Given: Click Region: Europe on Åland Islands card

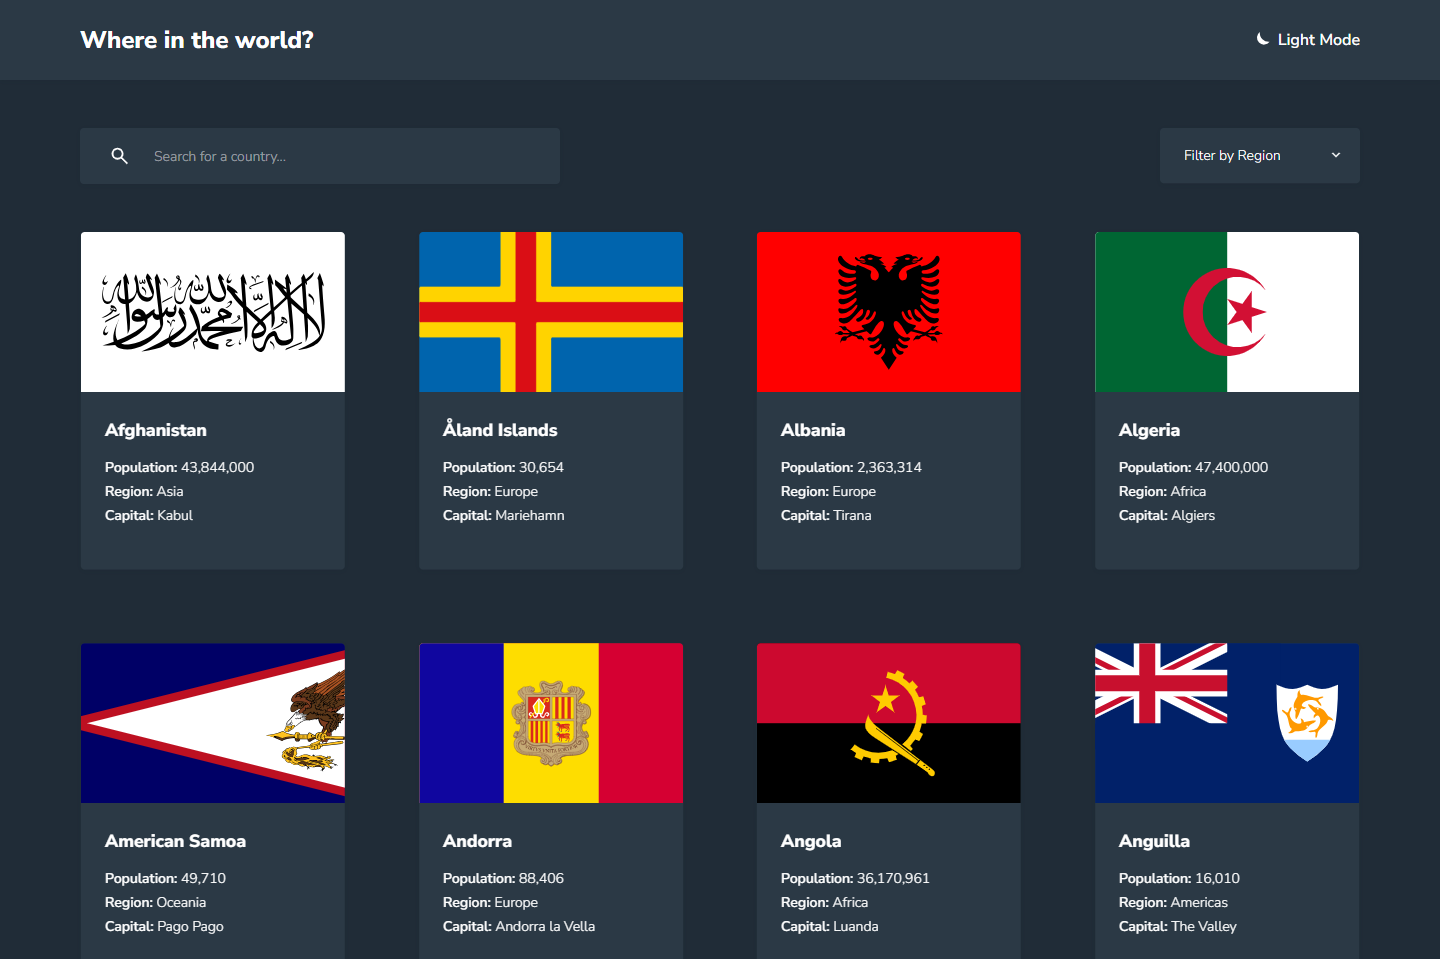Looking at the screenshot, I should pyautogui.click(x=490, y=491).
